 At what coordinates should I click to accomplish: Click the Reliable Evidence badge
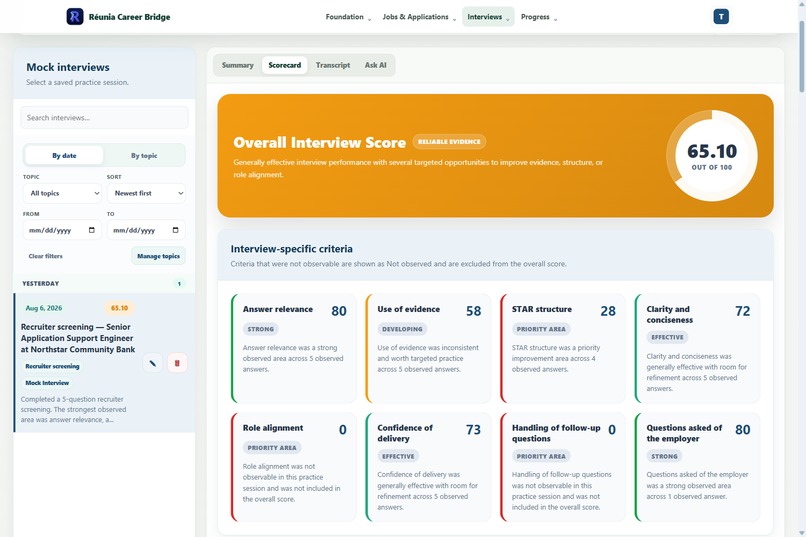click(449, 142)
